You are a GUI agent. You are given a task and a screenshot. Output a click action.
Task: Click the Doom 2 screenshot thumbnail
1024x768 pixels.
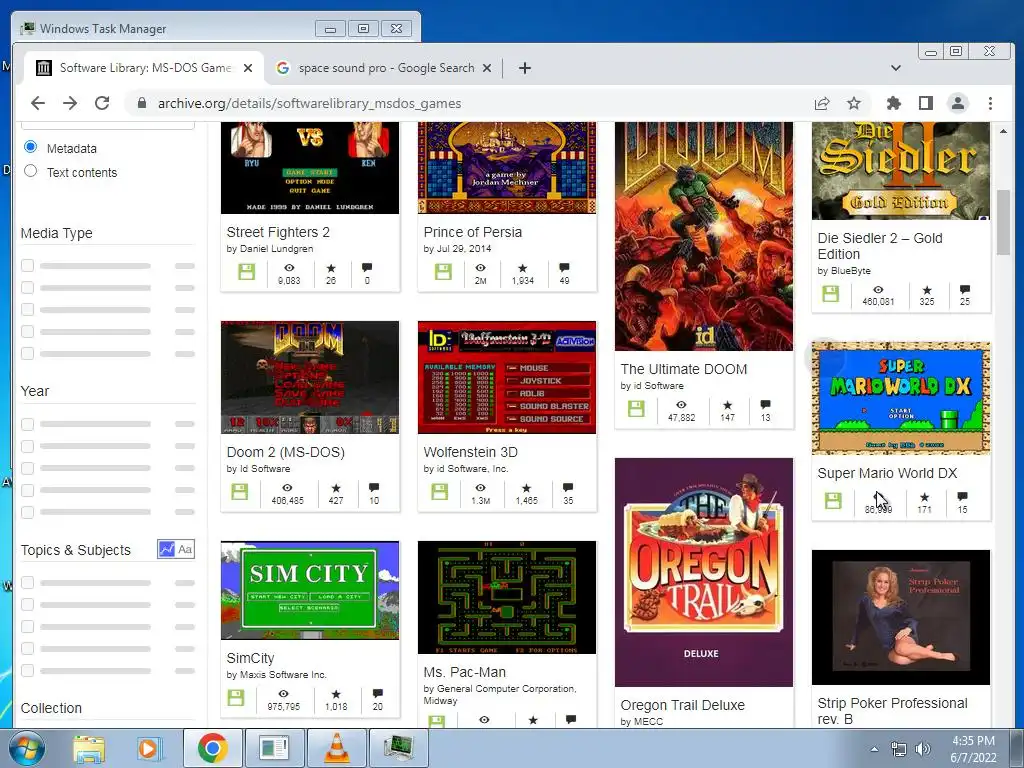tap(310, 377)
